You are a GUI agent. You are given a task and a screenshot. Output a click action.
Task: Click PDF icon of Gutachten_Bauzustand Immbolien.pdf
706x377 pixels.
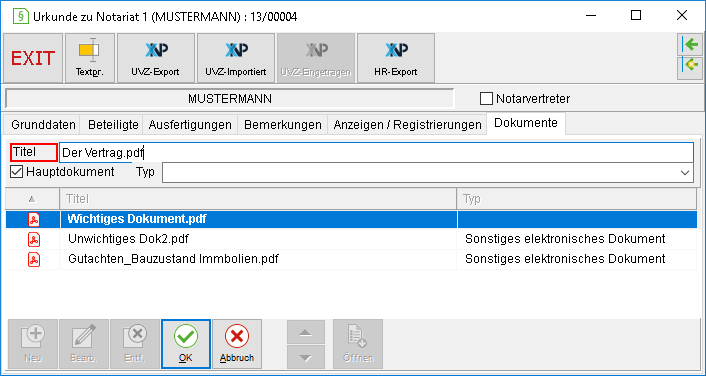pyautogui.click(x=34, y=259)
